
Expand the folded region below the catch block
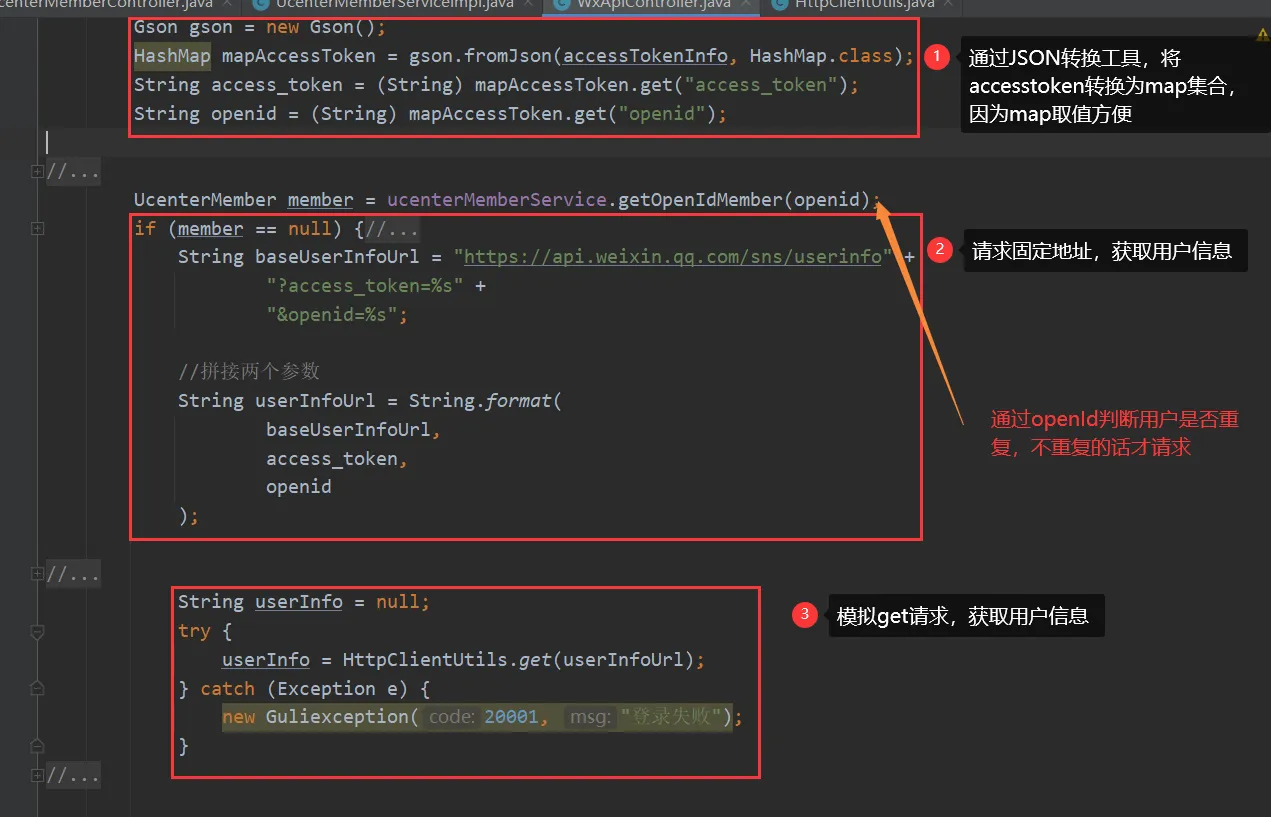coord(38,775)
